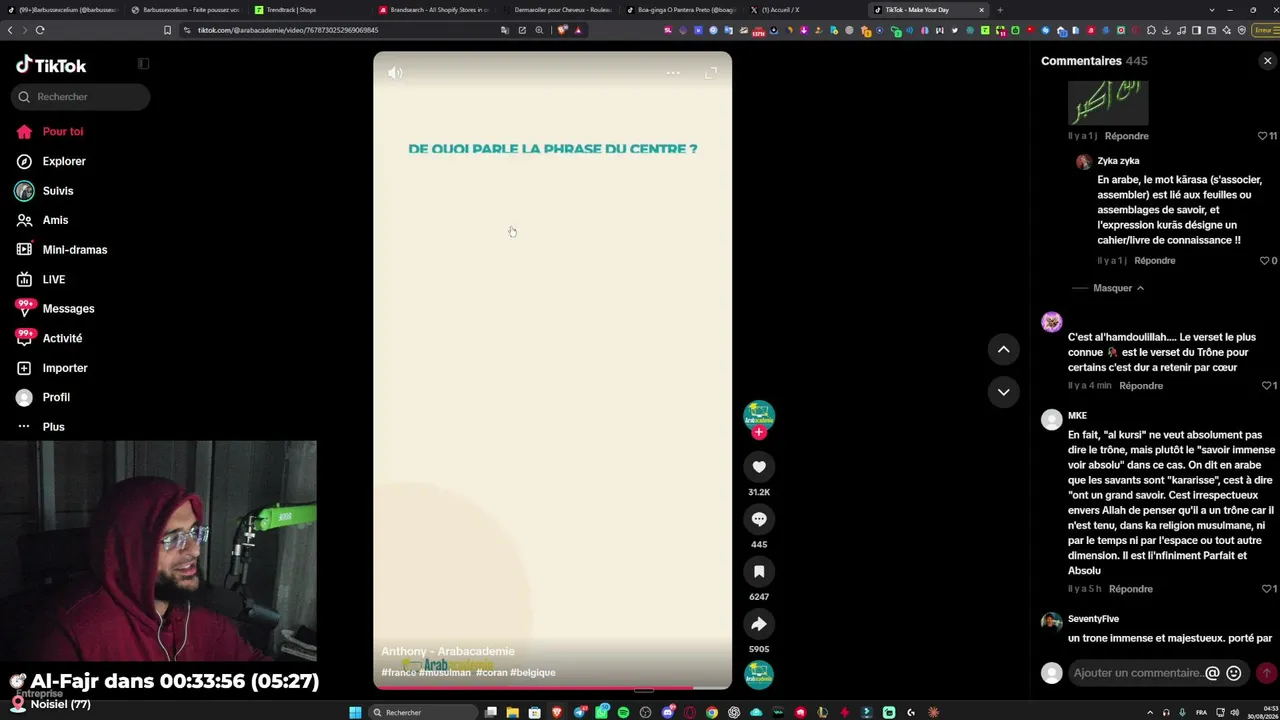1280x720 pixels.
Task: Open Spotify from the taskbar
Action: pyautogui.click(x=623, y=712)
